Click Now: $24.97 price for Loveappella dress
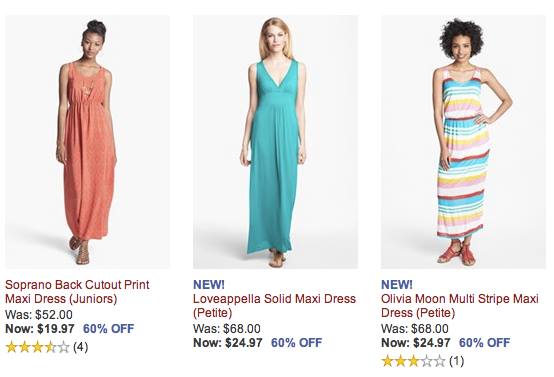Viewport: 554px width, 377px height. coord(228,342)
